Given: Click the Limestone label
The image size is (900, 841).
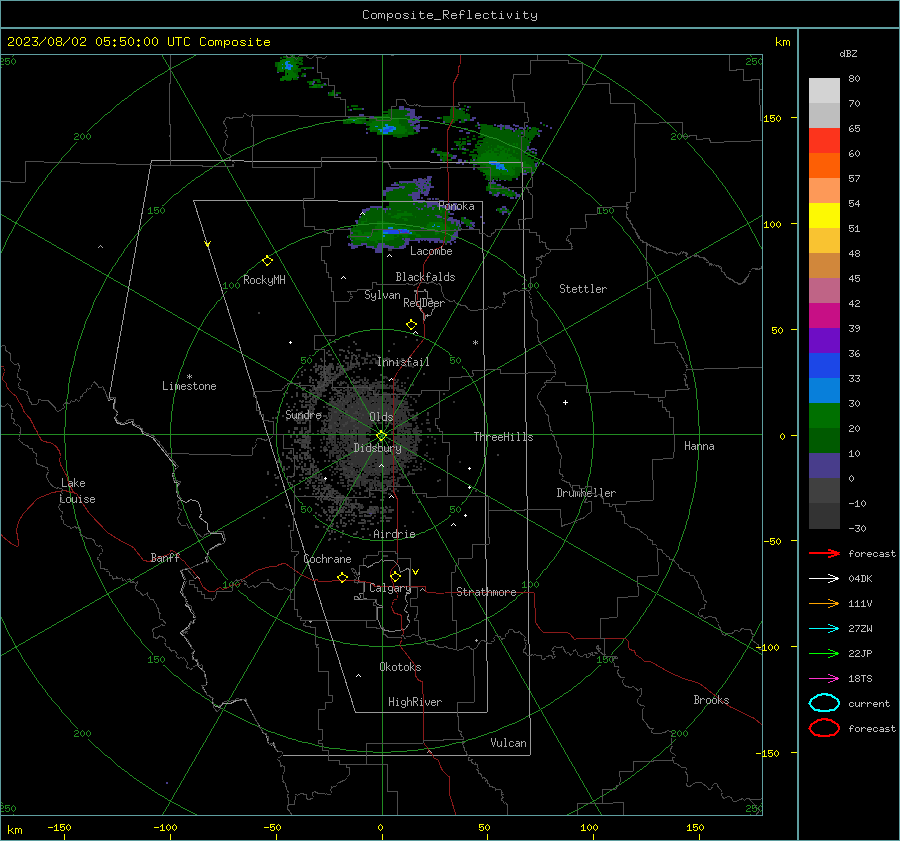Looking at the screenshot, I should pos(189,386).
